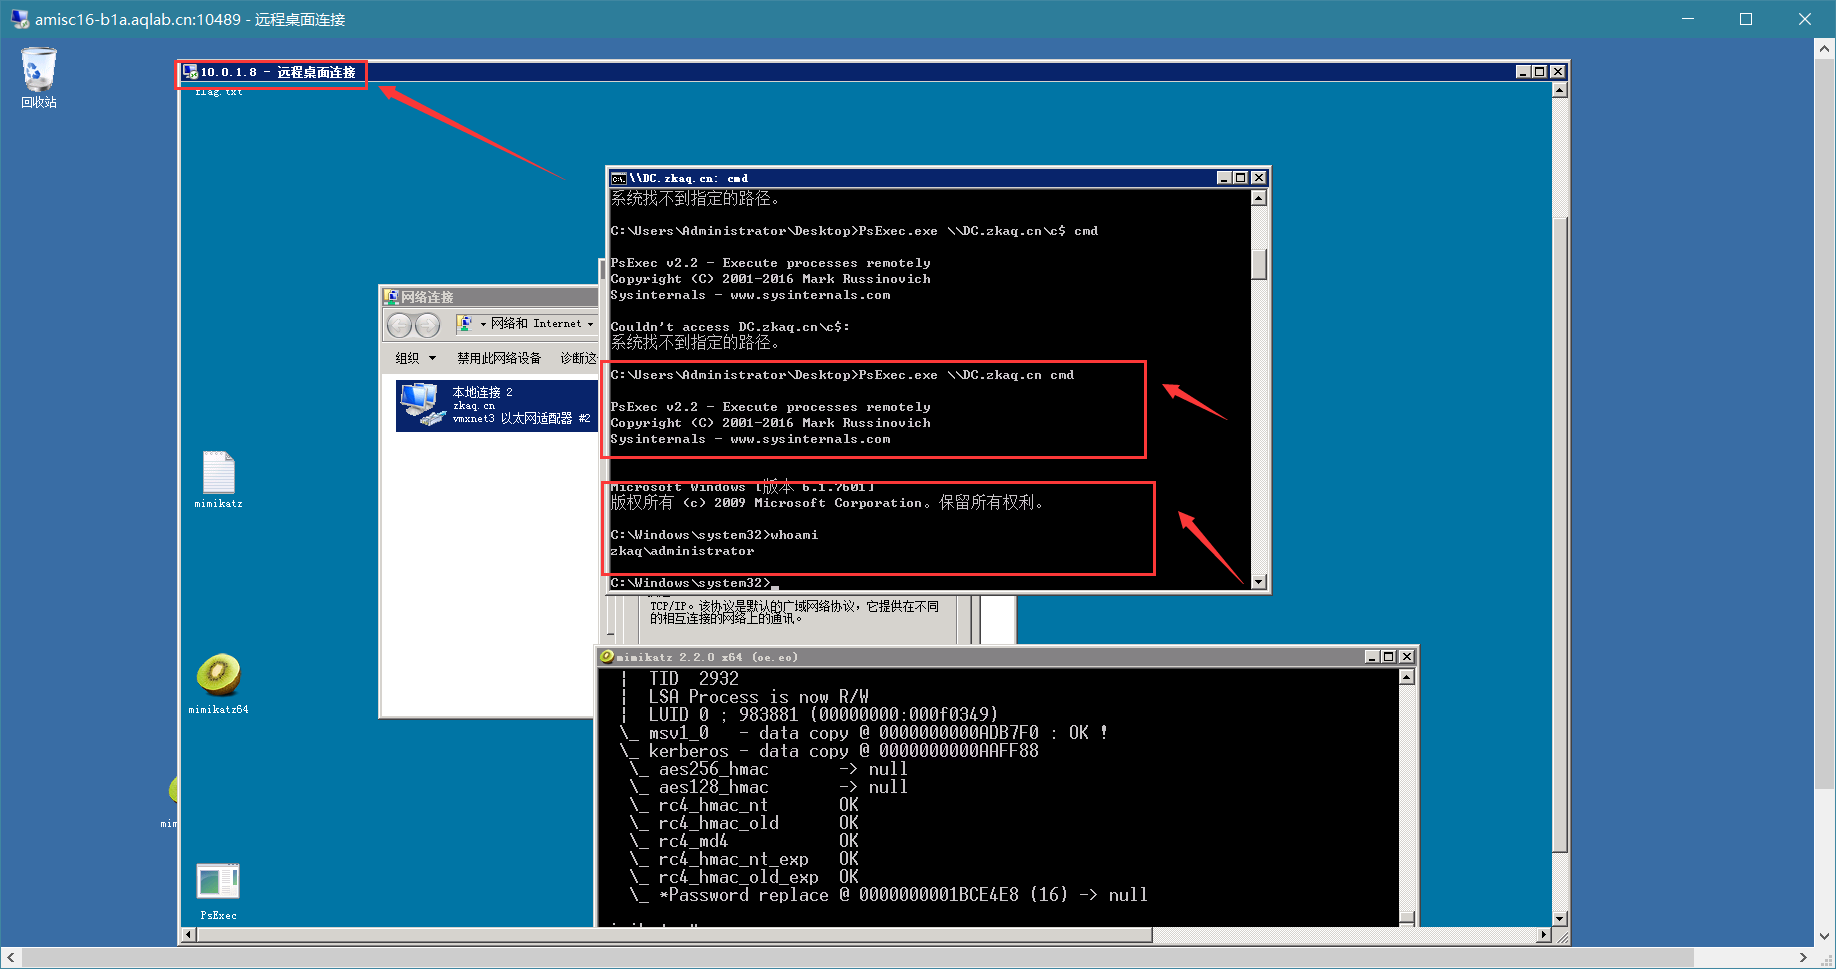
Task: Click the forward arrow in Network Connections window
Action: [x=427, y=324]
